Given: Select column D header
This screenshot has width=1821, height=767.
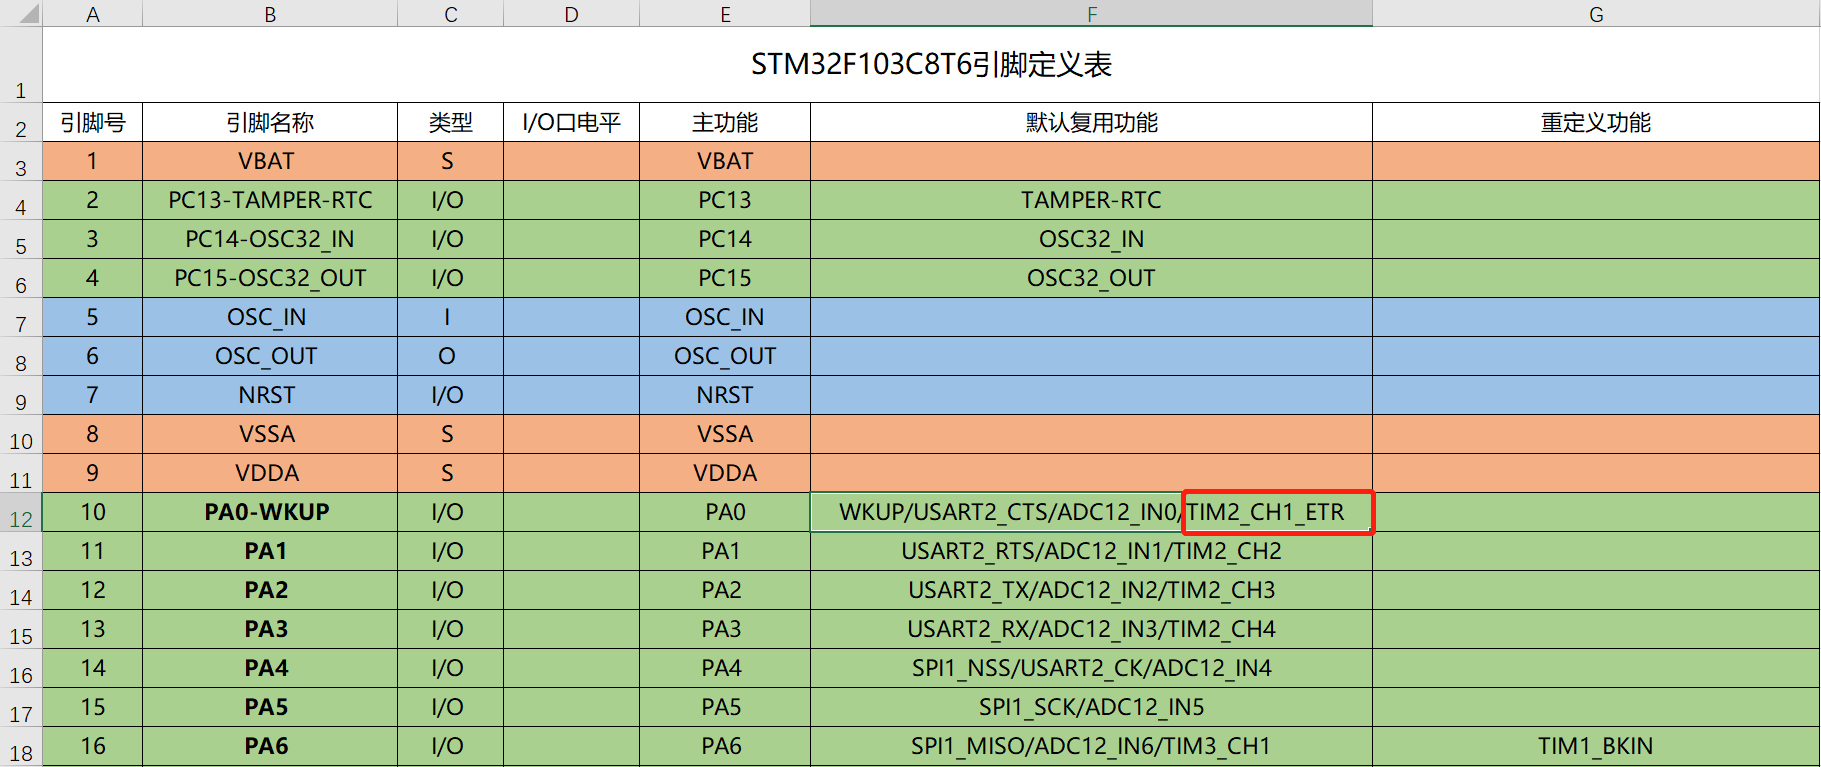Looking at the screenshot, I should pos(571,14).
